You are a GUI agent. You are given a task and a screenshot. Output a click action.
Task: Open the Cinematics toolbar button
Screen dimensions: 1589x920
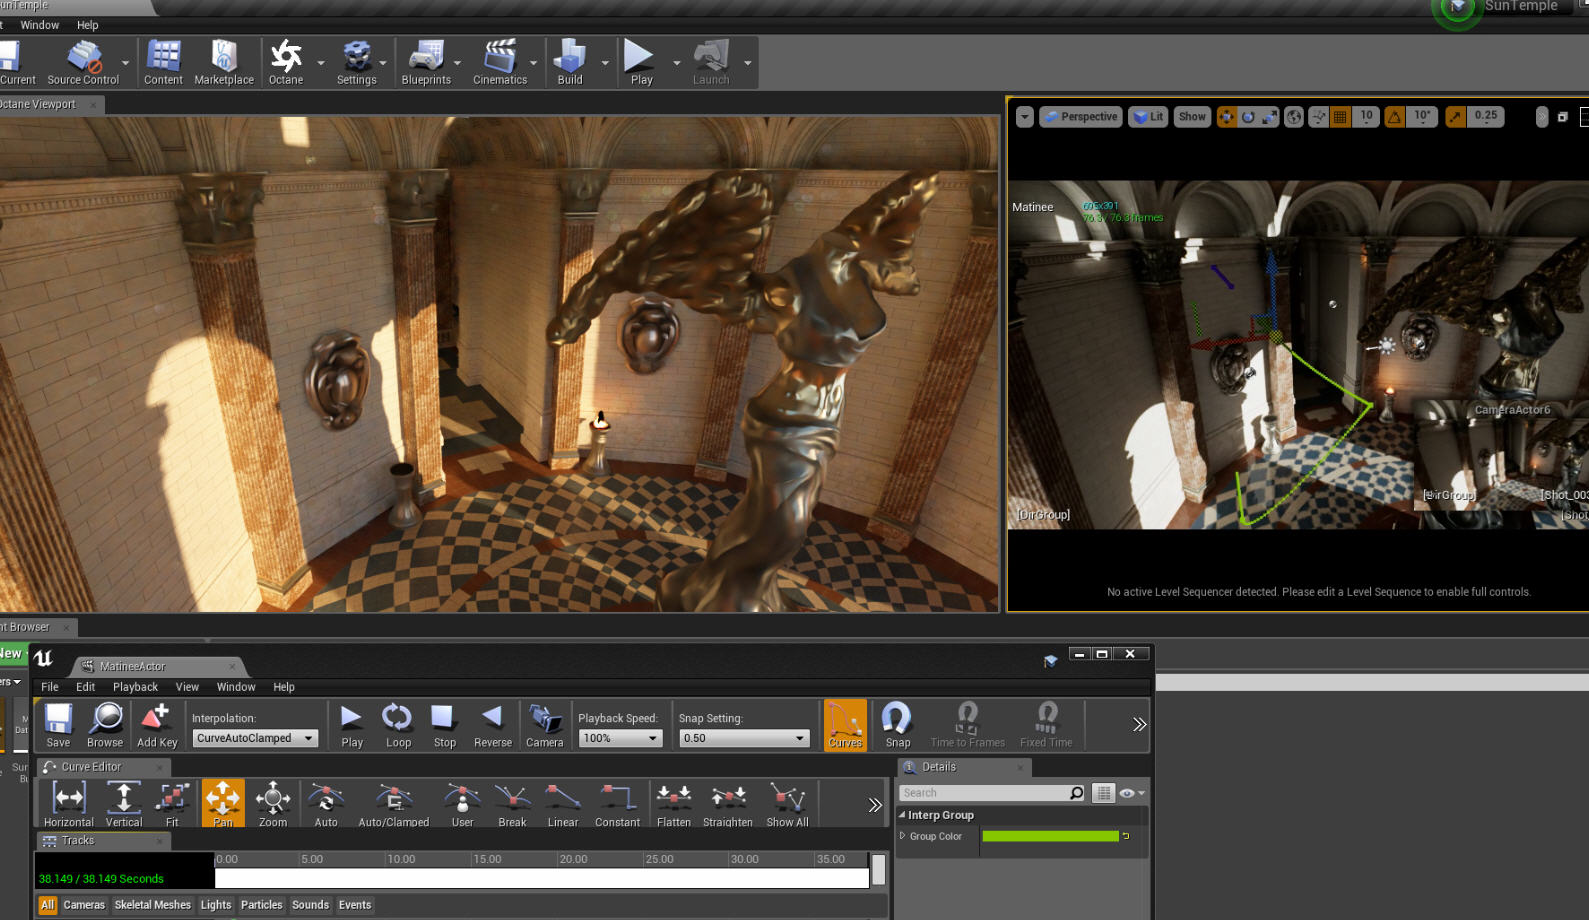coord(500,62)
